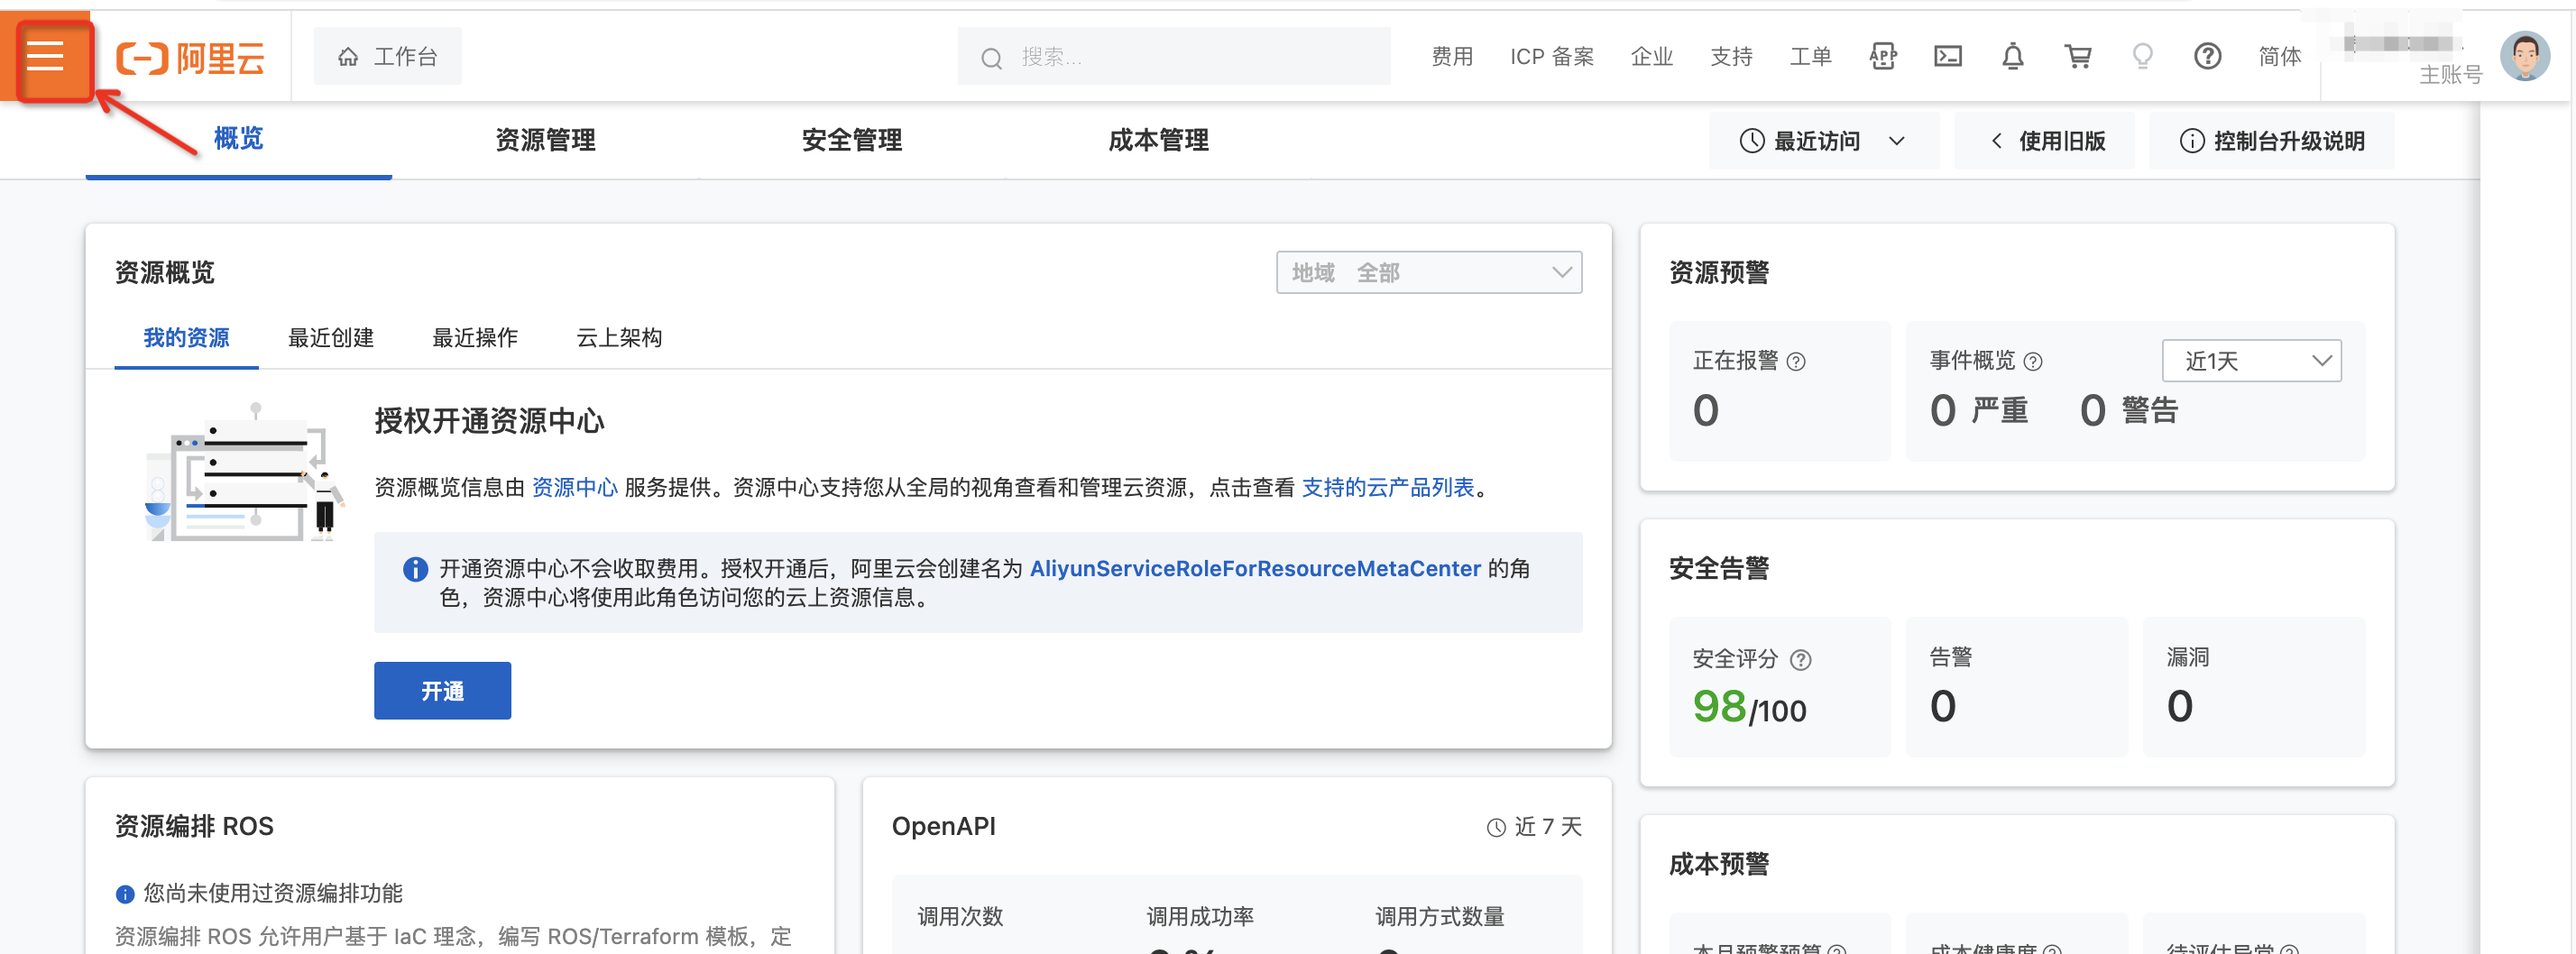Open the API developer tools icon
This screenshot has width=2576, height=954.
(x=1883, y=57)
